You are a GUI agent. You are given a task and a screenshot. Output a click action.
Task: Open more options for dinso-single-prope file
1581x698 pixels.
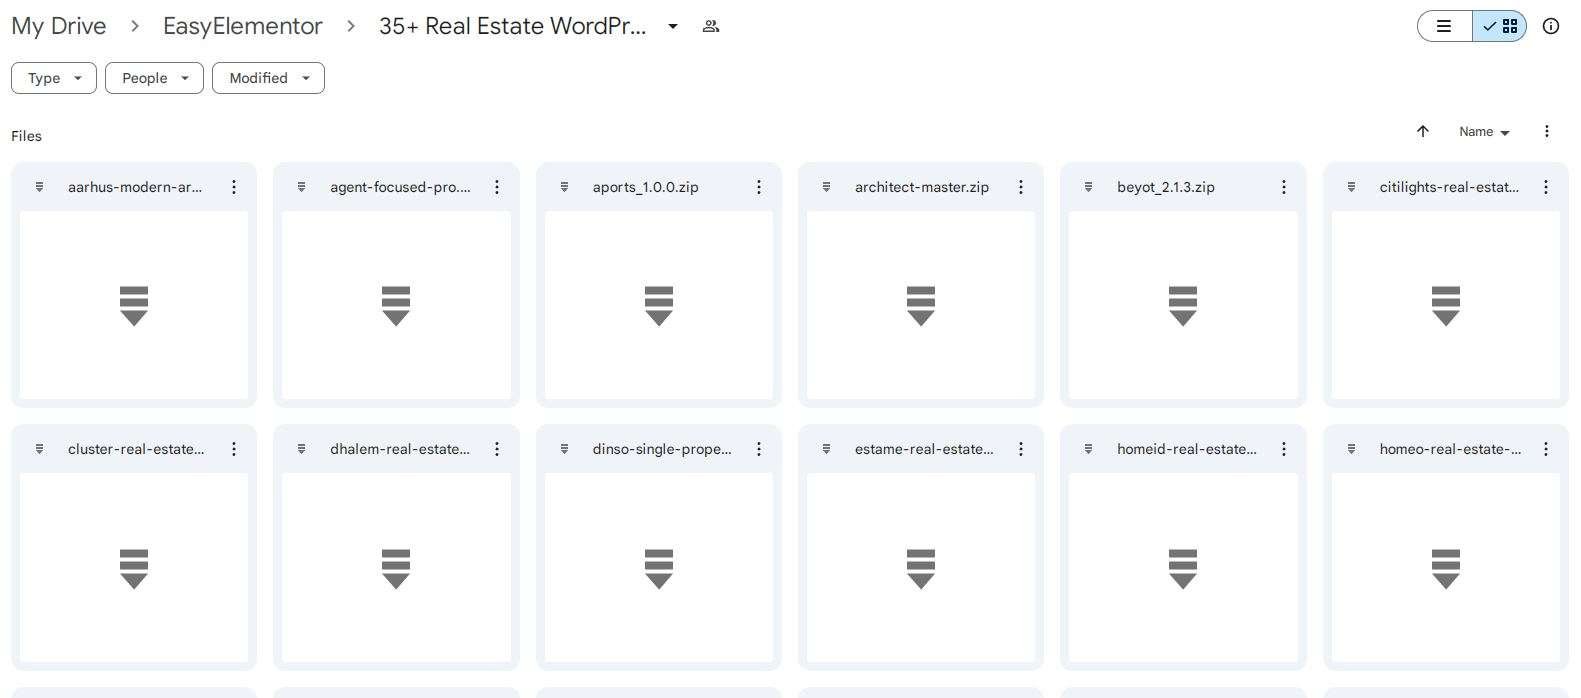tap(759, 449)
